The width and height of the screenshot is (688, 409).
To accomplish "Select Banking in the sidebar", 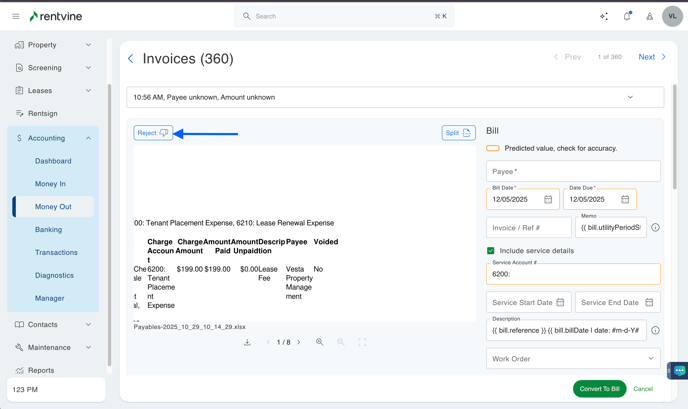I will pos(48,229).
